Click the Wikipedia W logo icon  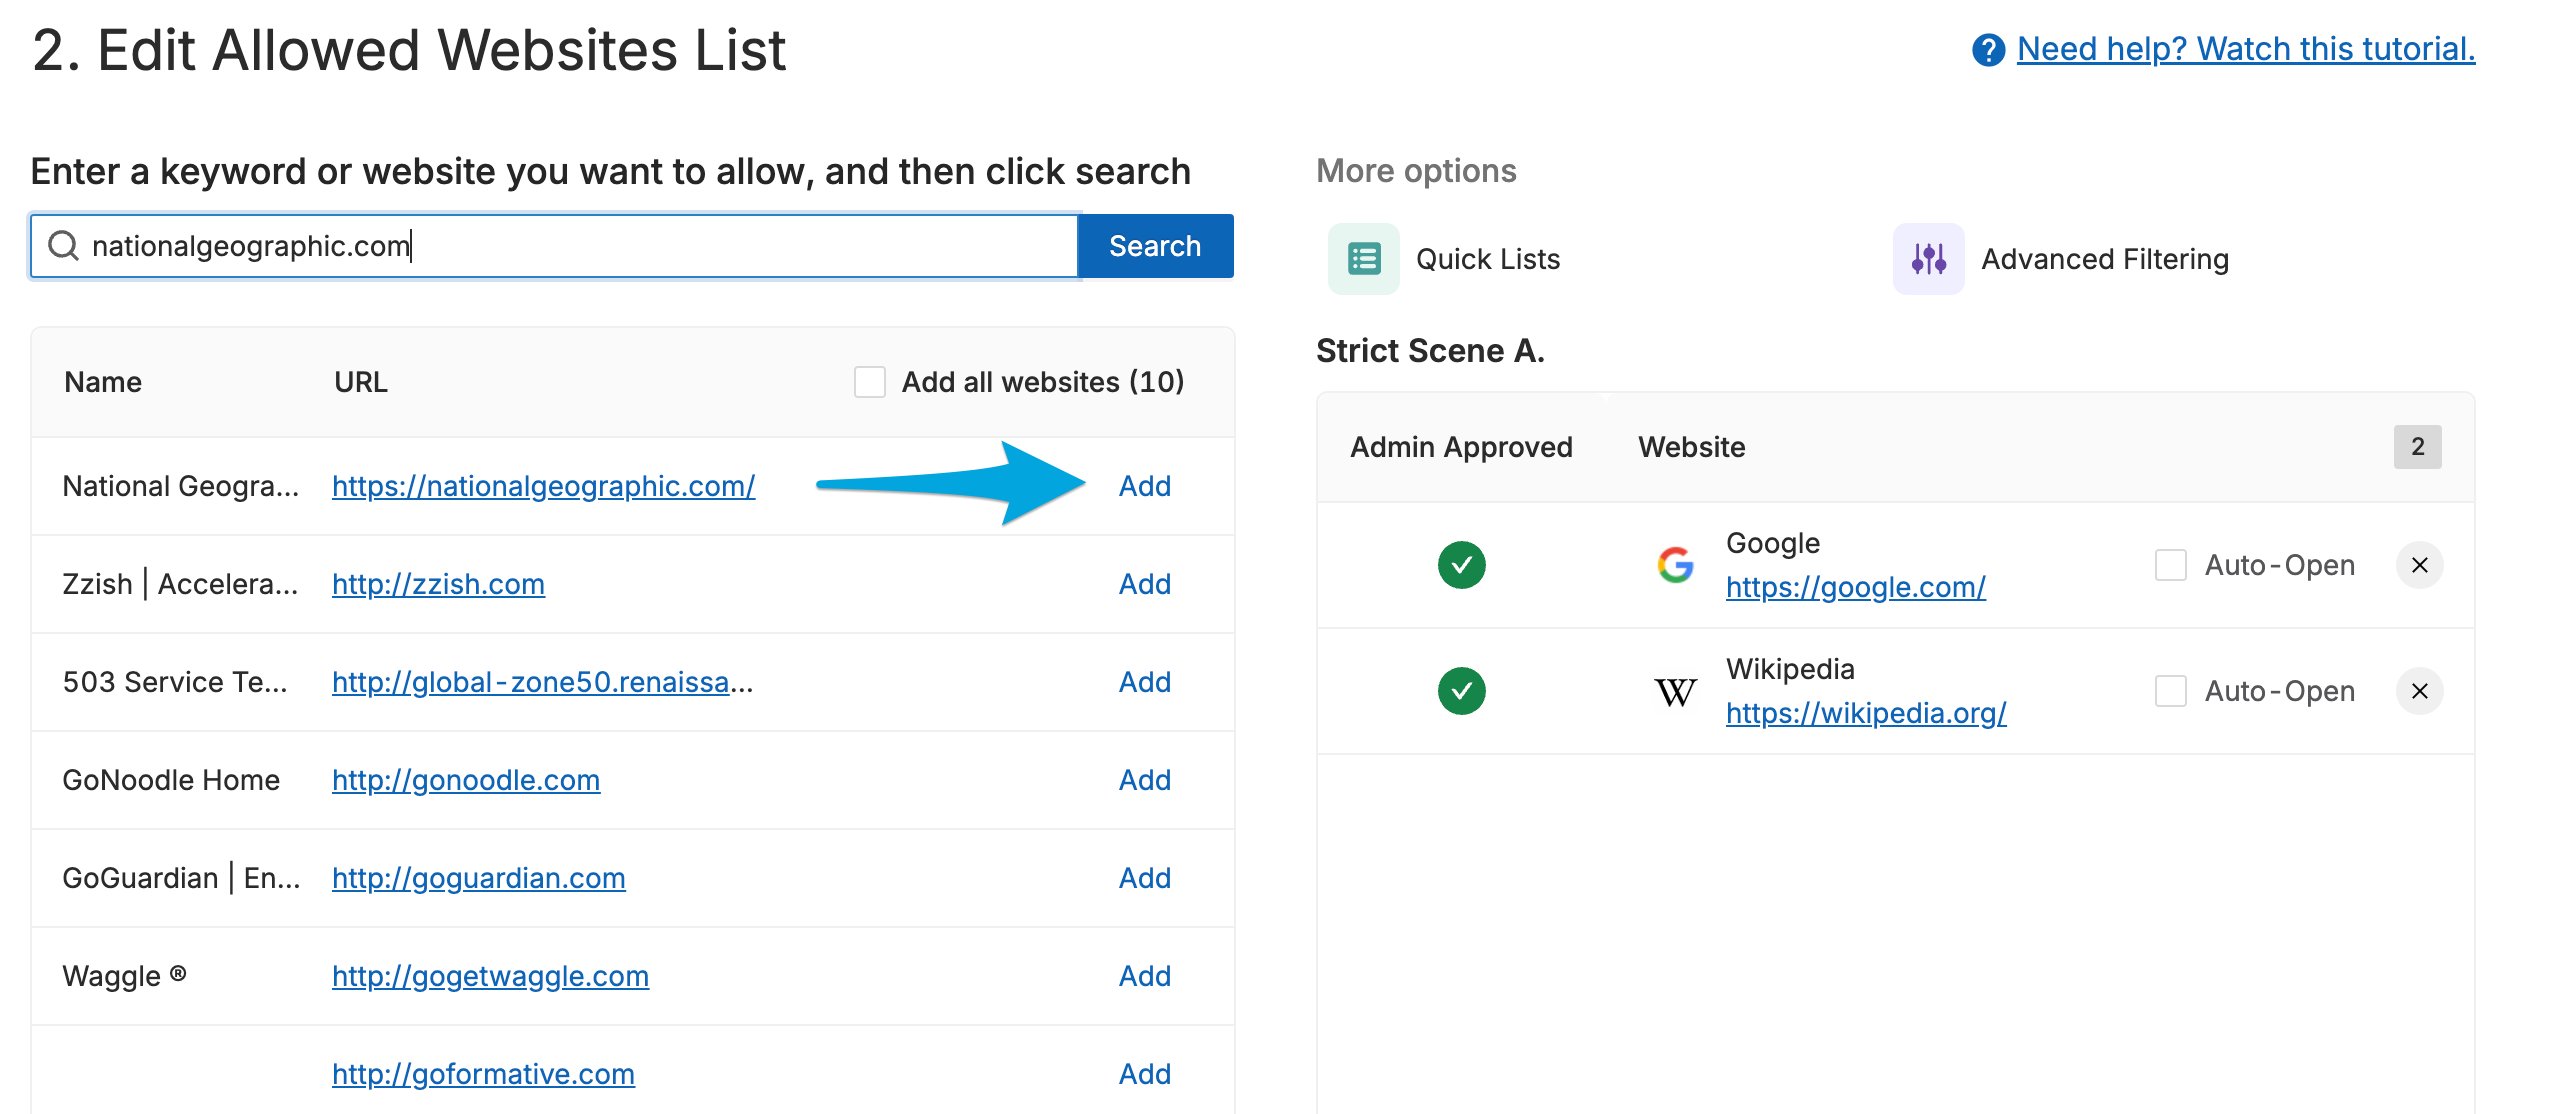tap(1675, 691)
